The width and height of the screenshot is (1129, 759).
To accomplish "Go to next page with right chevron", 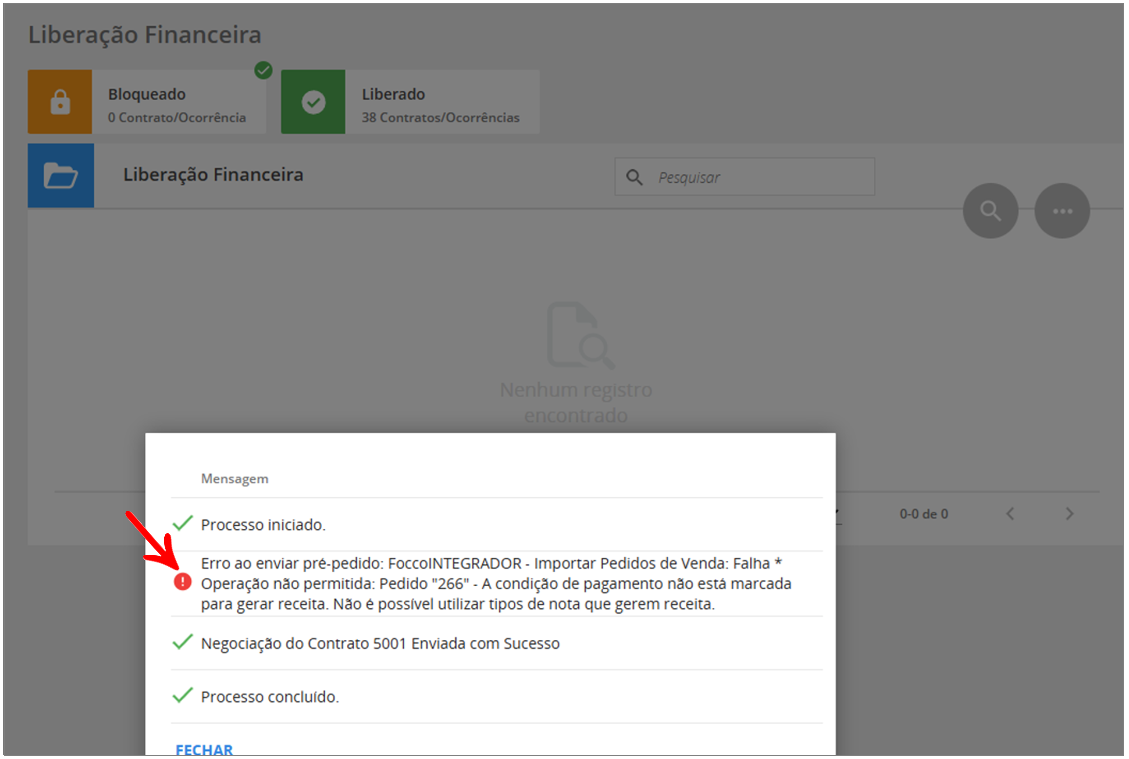I will 1069,513.
